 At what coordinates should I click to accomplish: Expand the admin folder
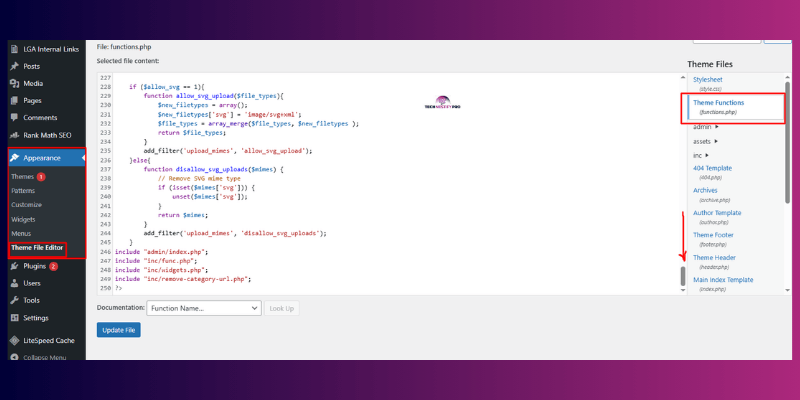[x=706, y=127]
